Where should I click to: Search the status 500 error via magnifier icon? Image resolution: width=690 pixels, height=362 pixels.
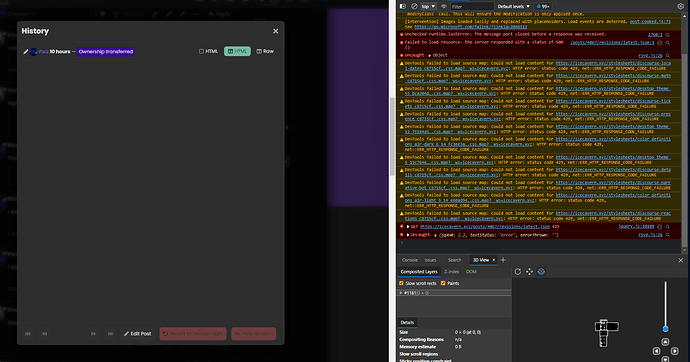click(x=668, y=43)
